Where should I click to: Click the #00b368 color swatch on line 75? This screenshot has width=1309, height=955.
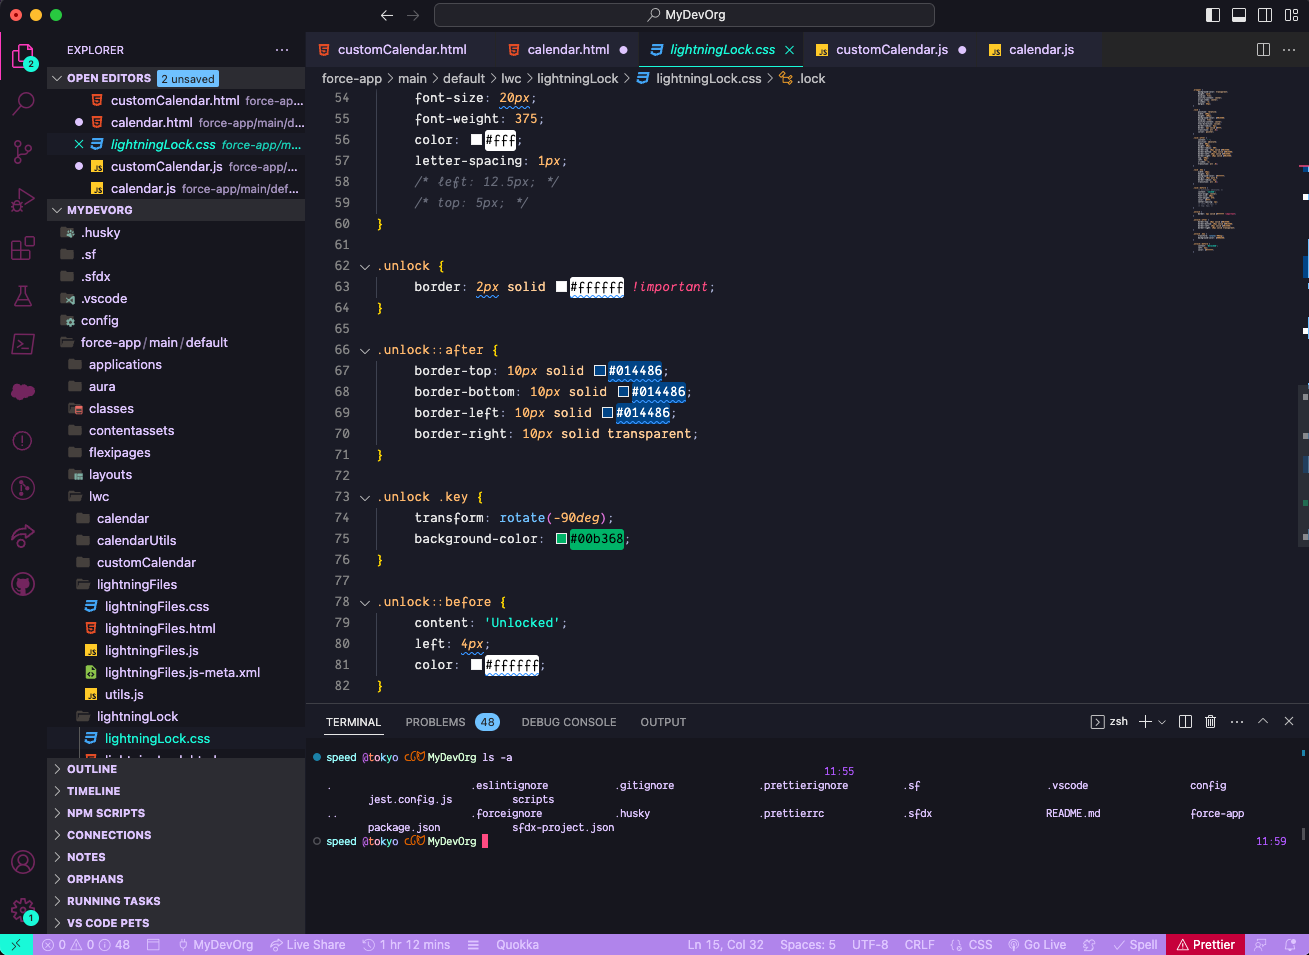(561, 538)
